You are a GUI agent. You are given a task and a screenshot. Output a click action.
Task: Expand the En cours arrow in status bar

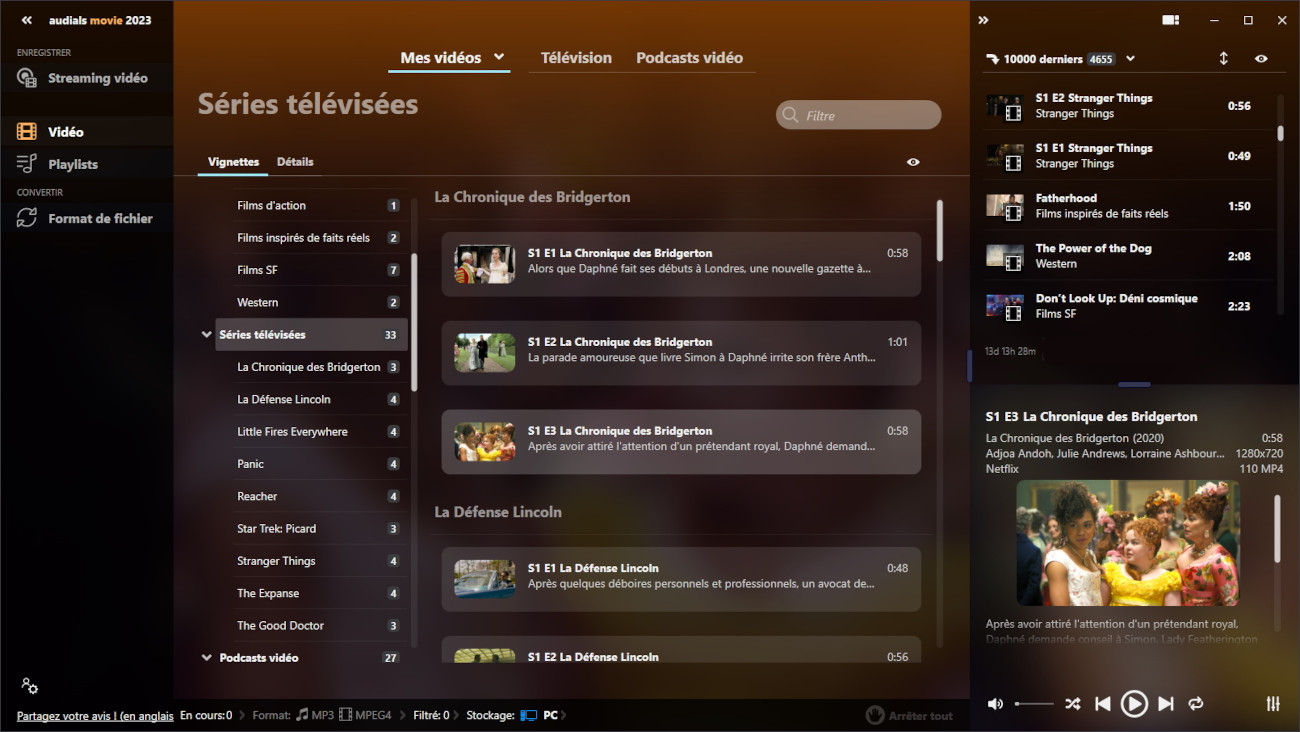click(241, 715)
